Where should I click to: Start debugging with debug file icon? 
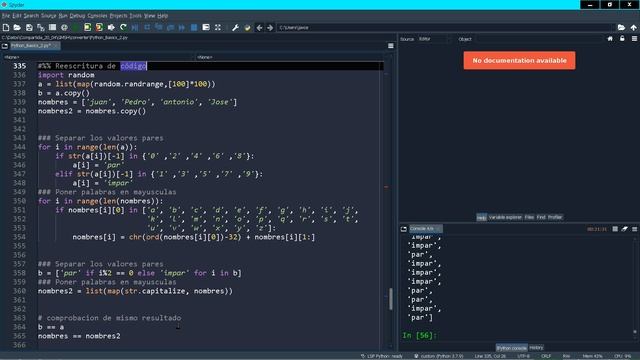pyautogui.click(x=135, y=27)
